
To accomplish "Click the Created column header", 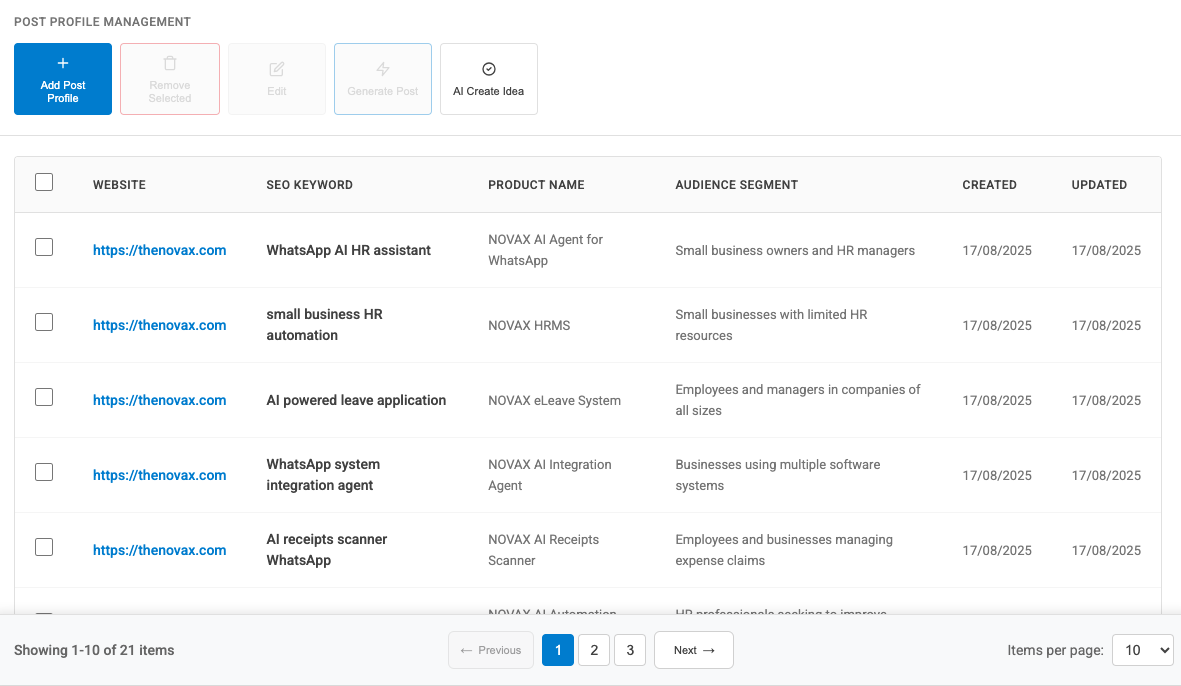I will click(x=990, y=184).
